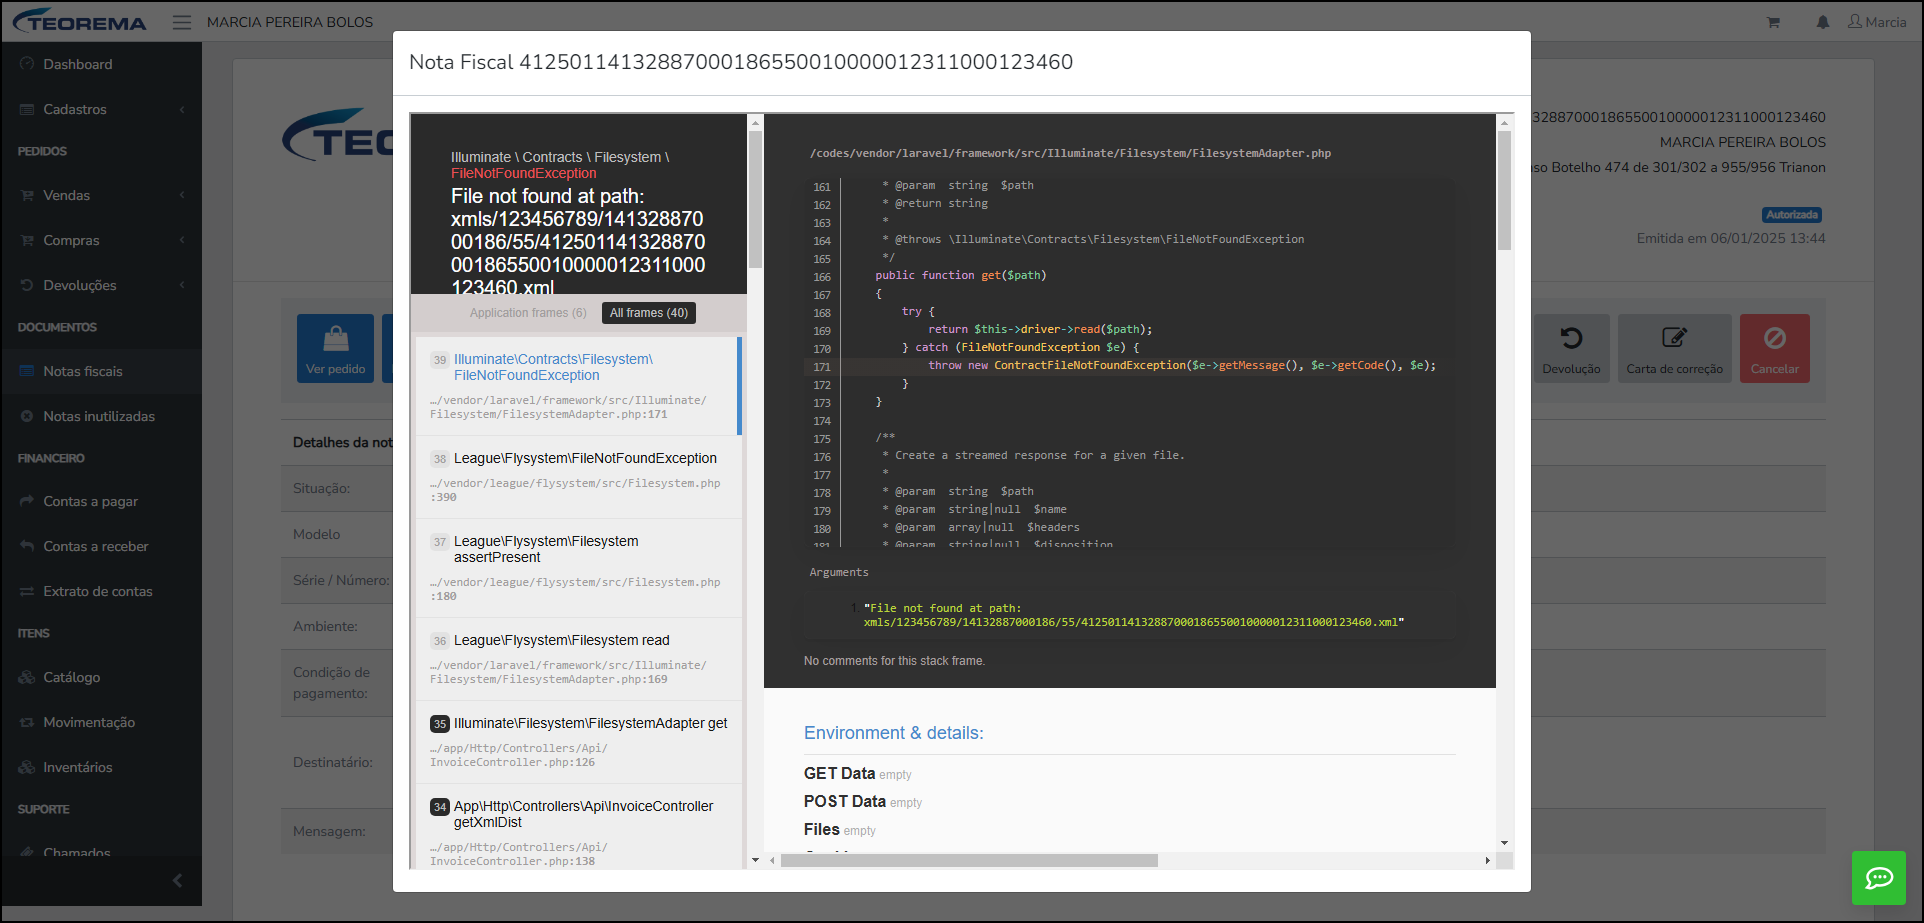Click the Environment & details heading
Viewport: 1924px width, 923px height.
pyautogui.click(x=893, y=733)
